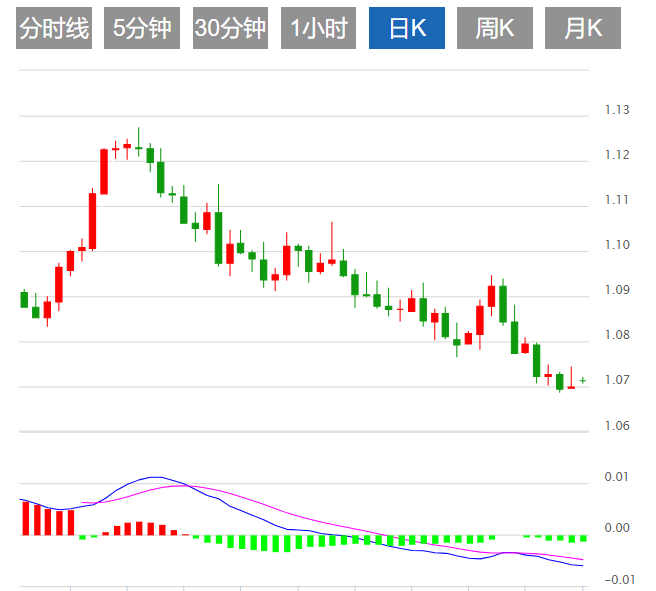Select the active 日K tab
Screen dimensions: 656x591
pos(407,28)
